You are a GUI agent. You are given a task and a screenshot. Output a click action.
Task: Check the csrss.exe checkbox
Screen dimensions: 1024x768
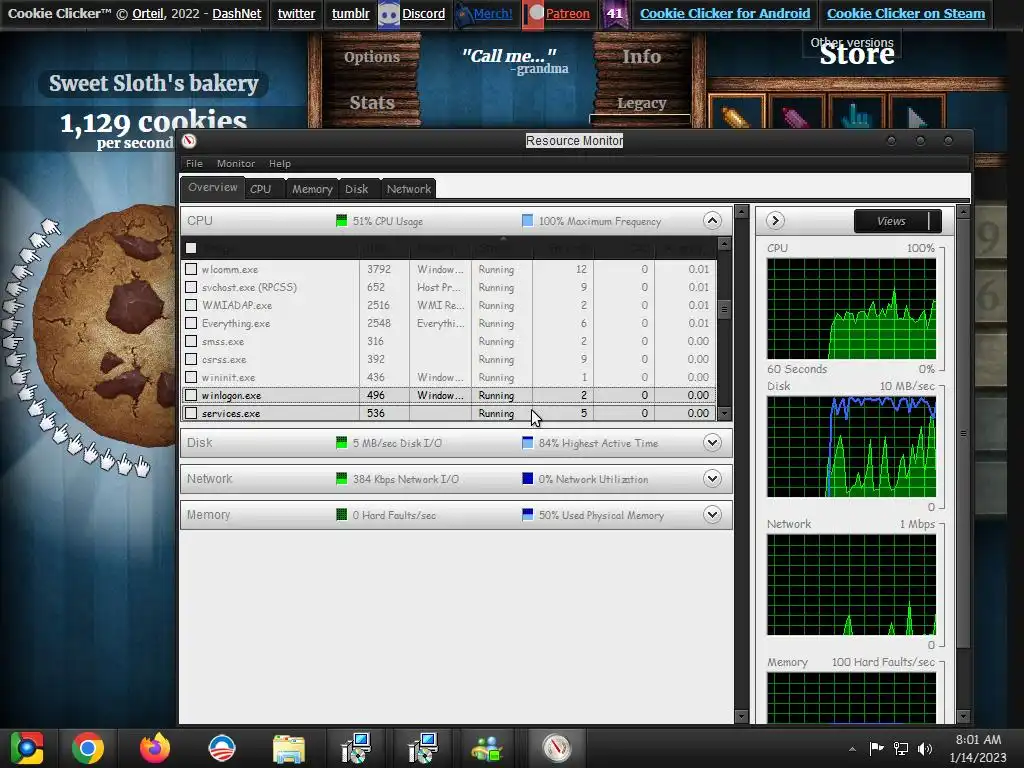(191, 359)
